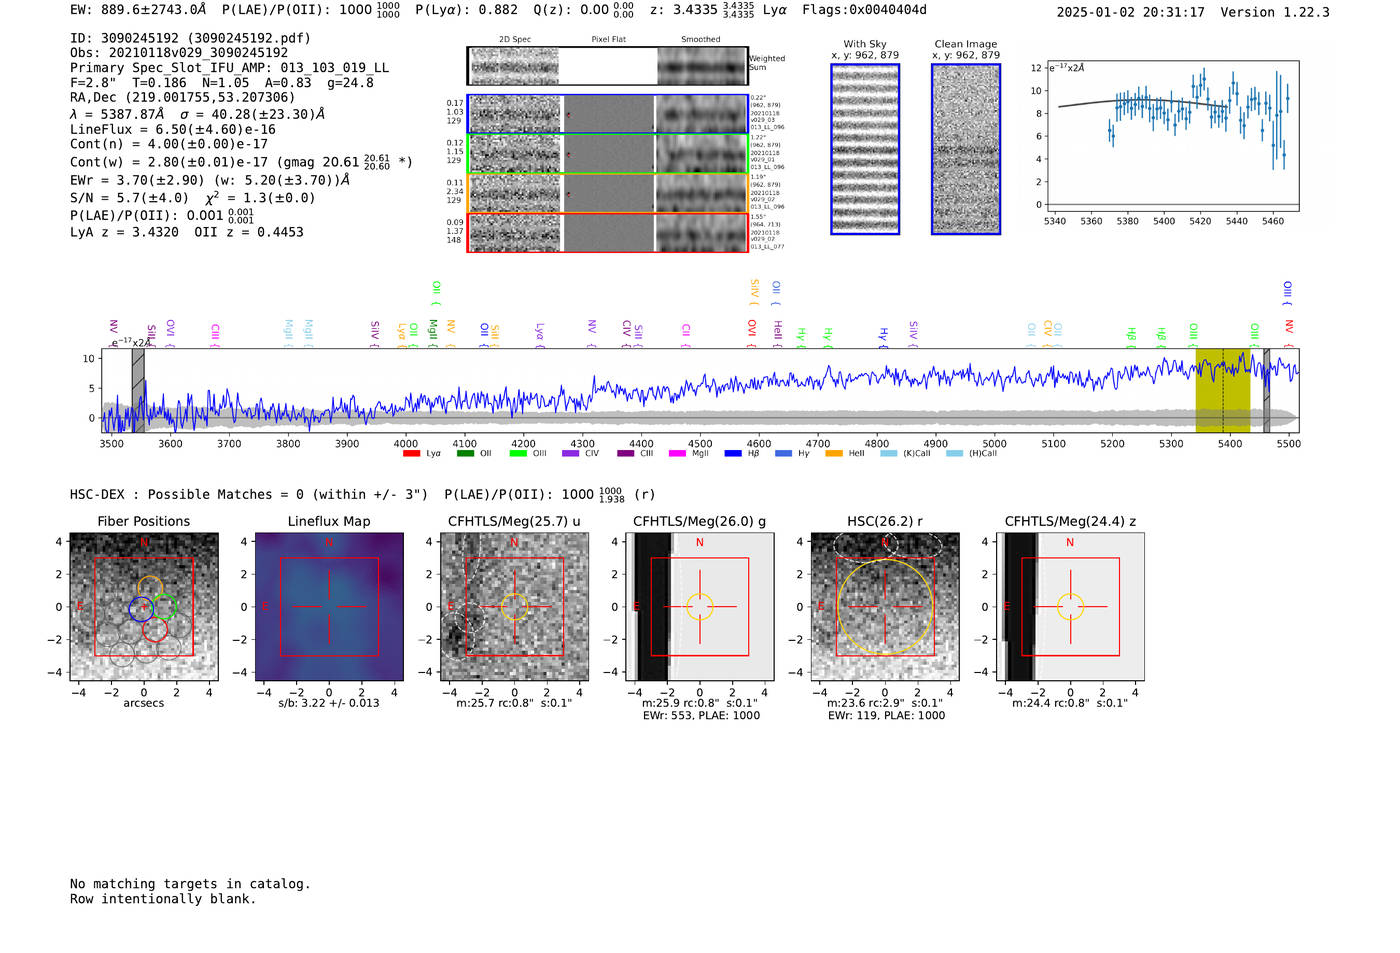The height and width of the screenshot is (953, 1400).
Task: Click the dark green OII legend swatch
Action: [465, 454]
